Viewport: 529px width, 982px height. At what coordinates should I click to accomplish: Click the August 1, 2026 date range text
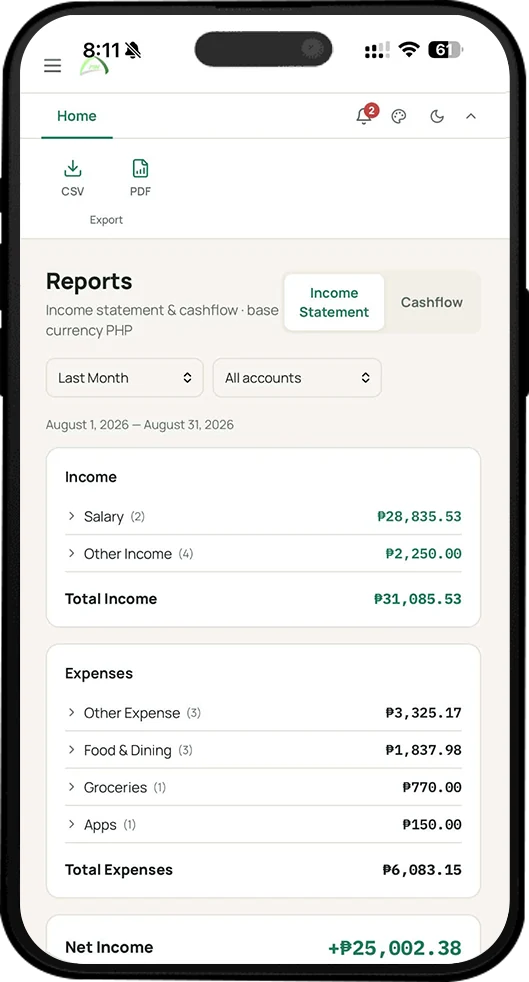[140, 425]
